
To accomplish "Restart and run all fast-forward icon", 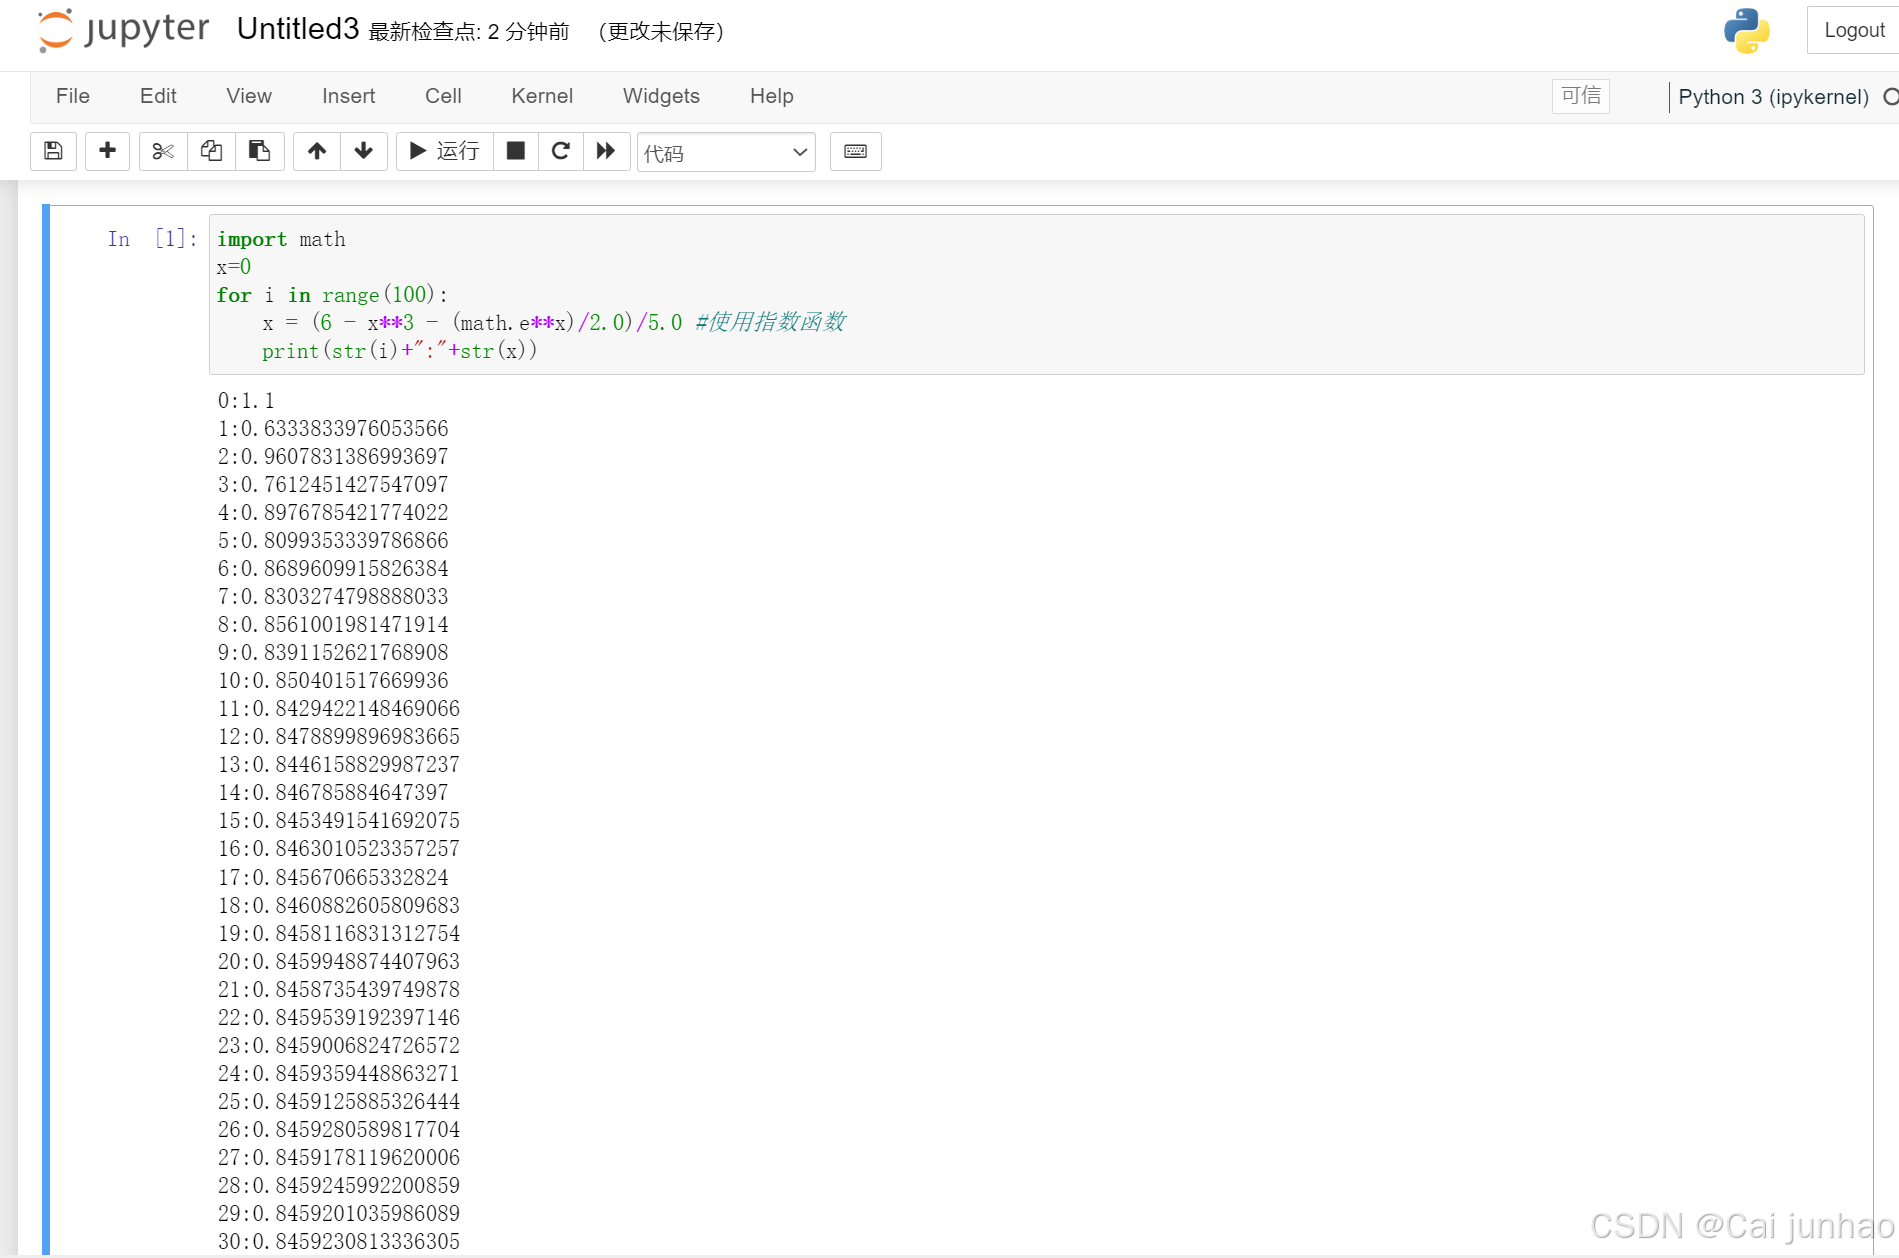I will (606, 151).
